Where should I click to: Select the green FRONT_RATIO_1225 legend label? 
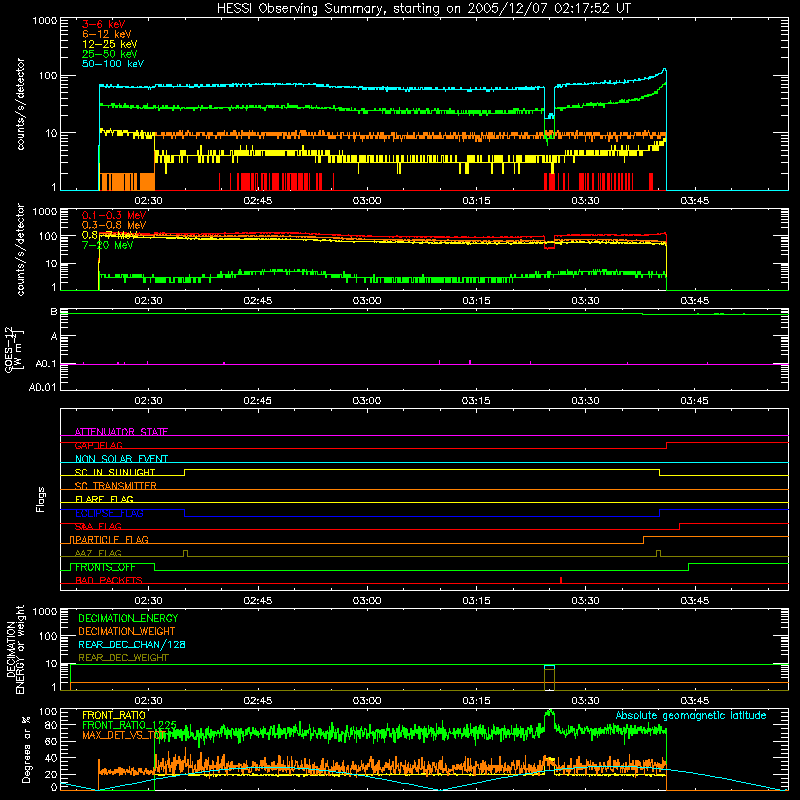coord(129,725)
